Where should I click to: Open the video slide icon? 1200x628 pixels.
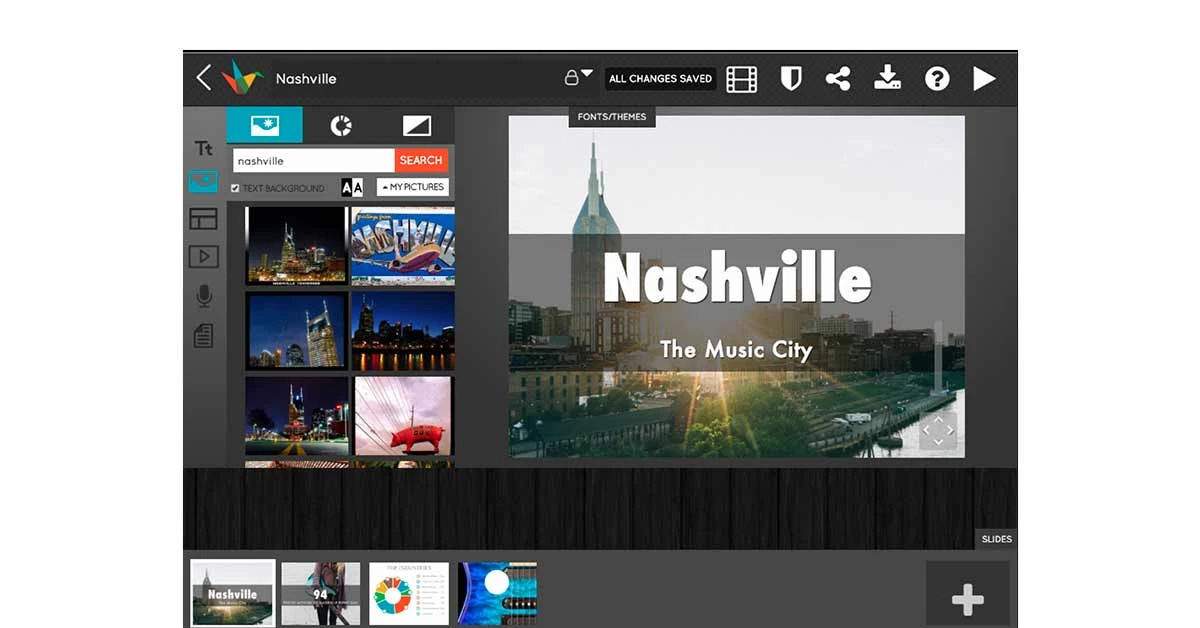pyautogui.click(x=205, y=257)
